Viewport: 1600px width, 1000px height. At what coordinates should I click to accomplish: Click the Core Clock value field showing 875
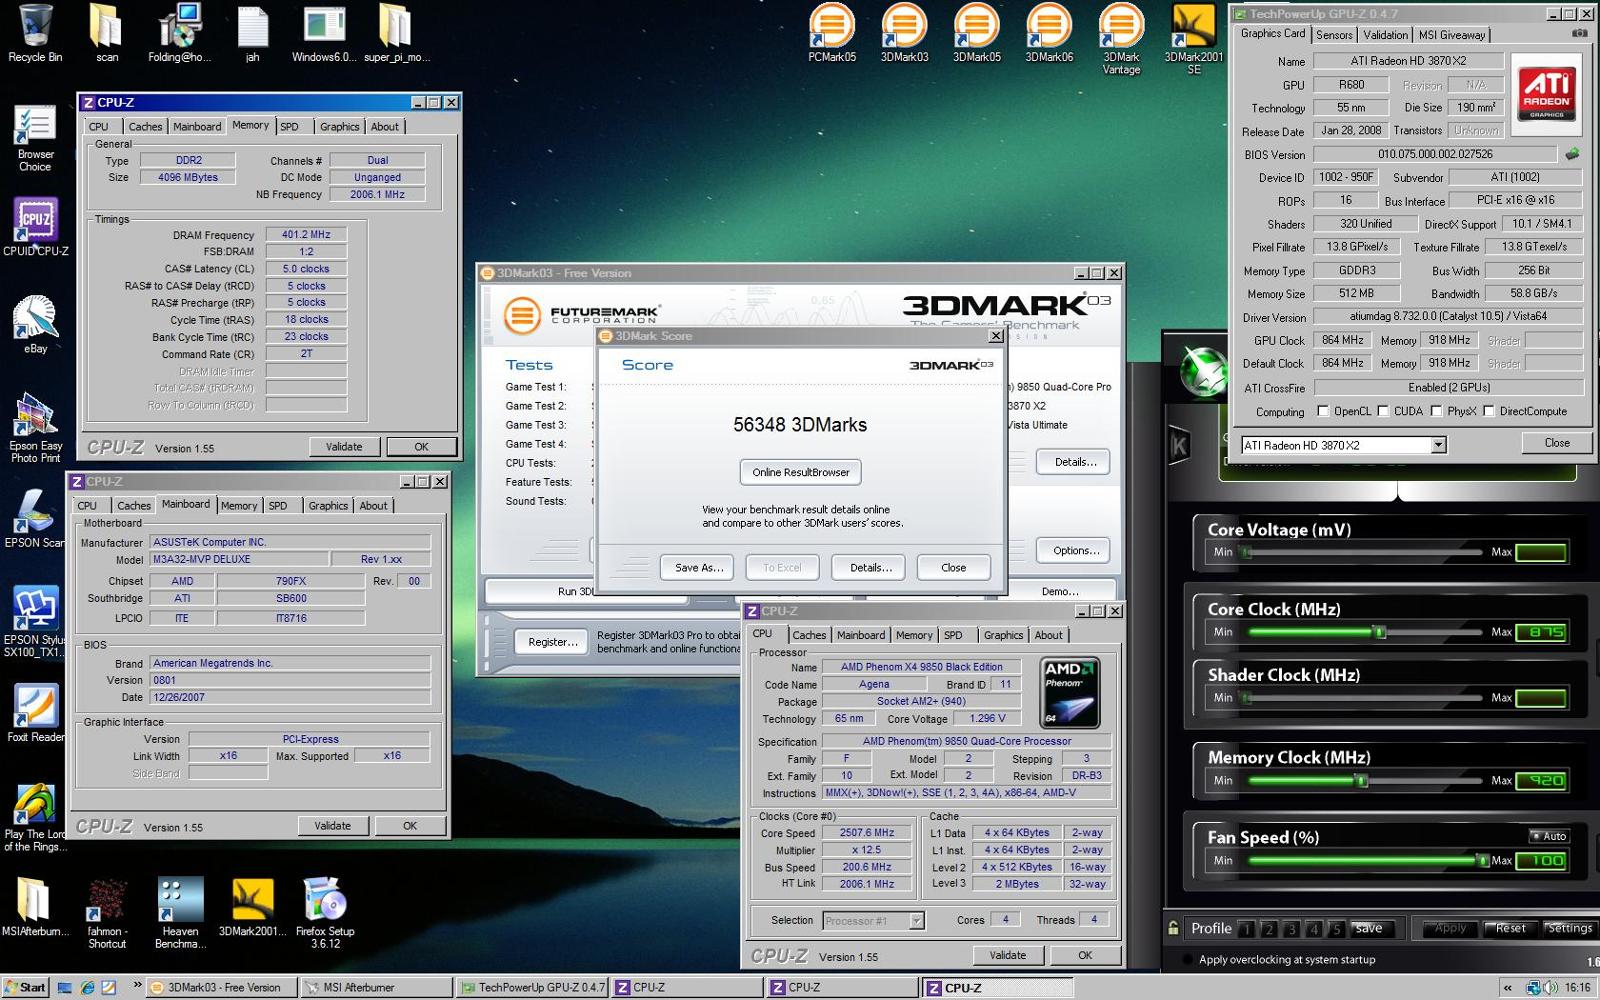[x=1541, y=632]
